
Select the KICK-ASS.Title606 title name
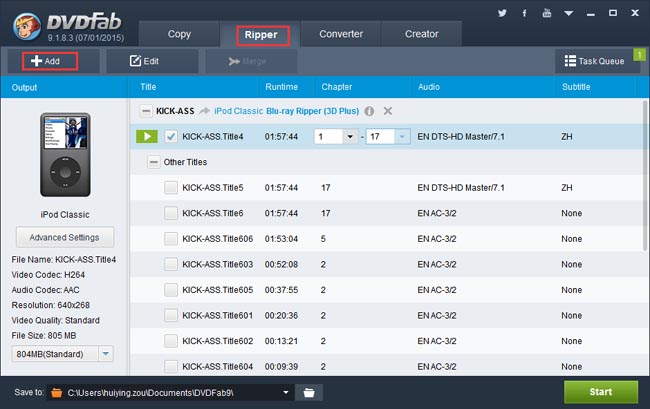pyautogui.click(x=218, y=239)
